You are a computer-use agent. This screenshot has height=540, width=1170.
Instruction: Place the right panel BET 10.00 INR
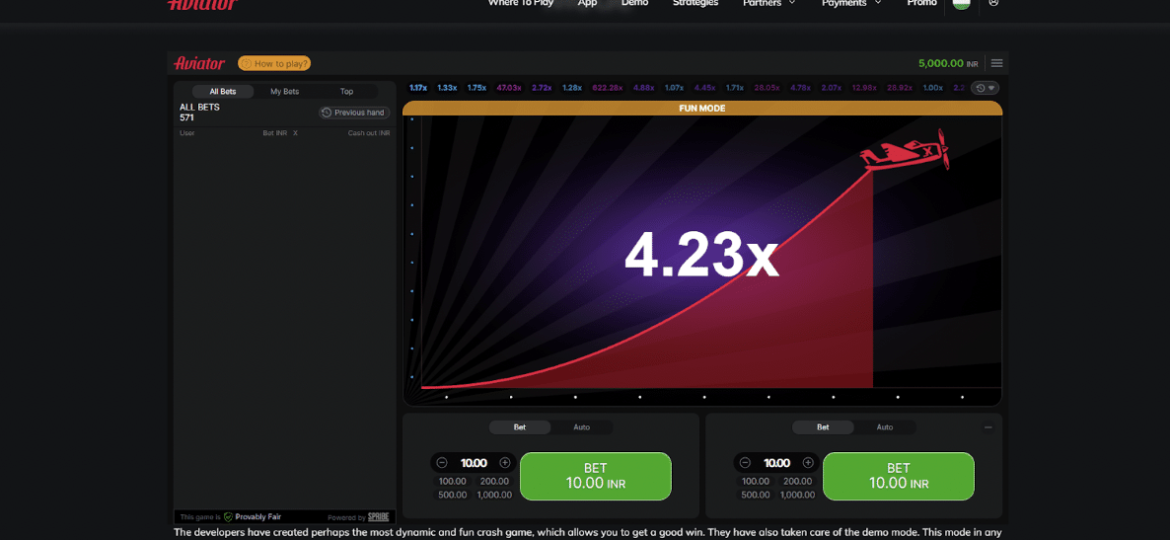(898, 476)
